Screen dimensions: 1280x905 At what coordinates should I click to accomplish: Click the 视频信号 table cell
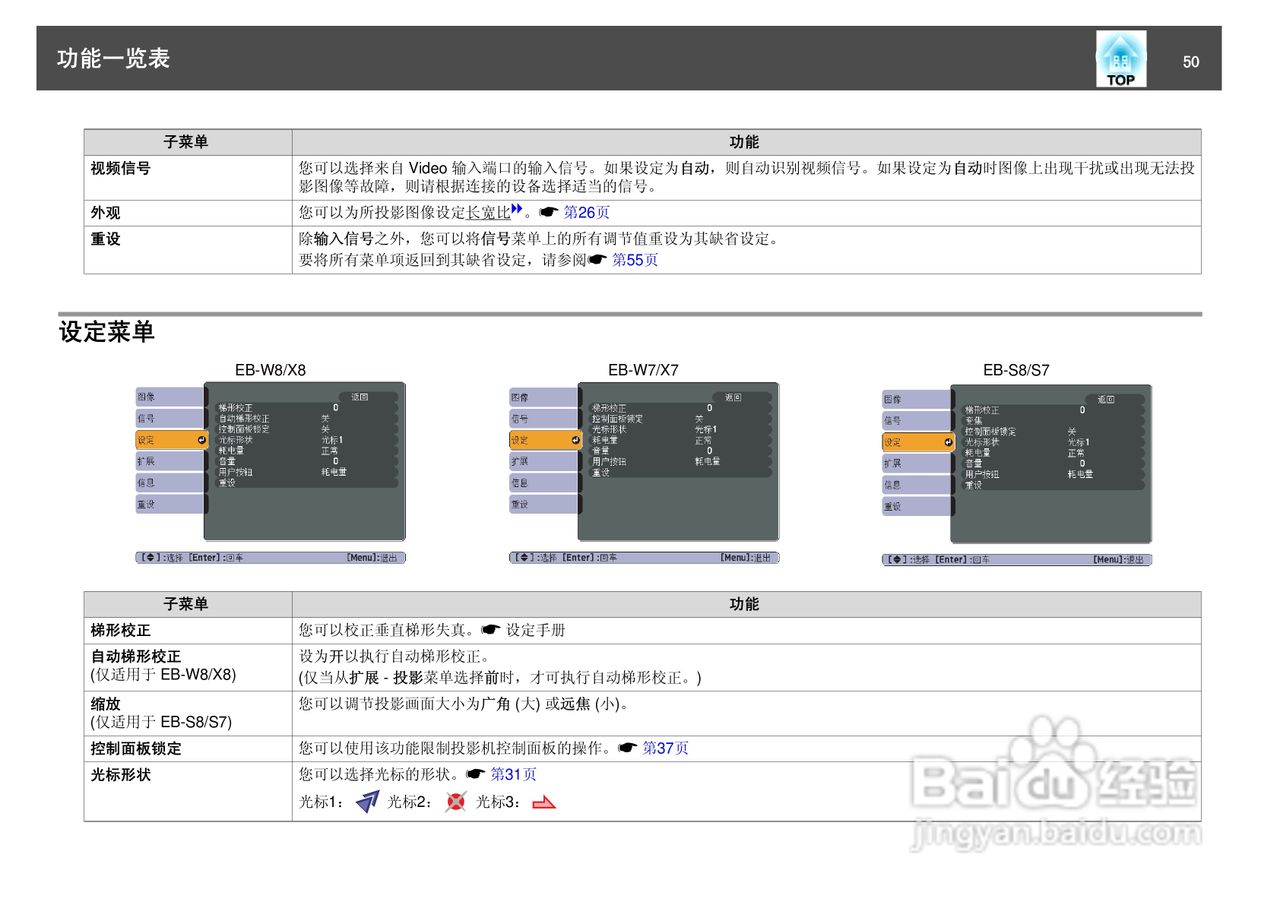tap(188, 177)
